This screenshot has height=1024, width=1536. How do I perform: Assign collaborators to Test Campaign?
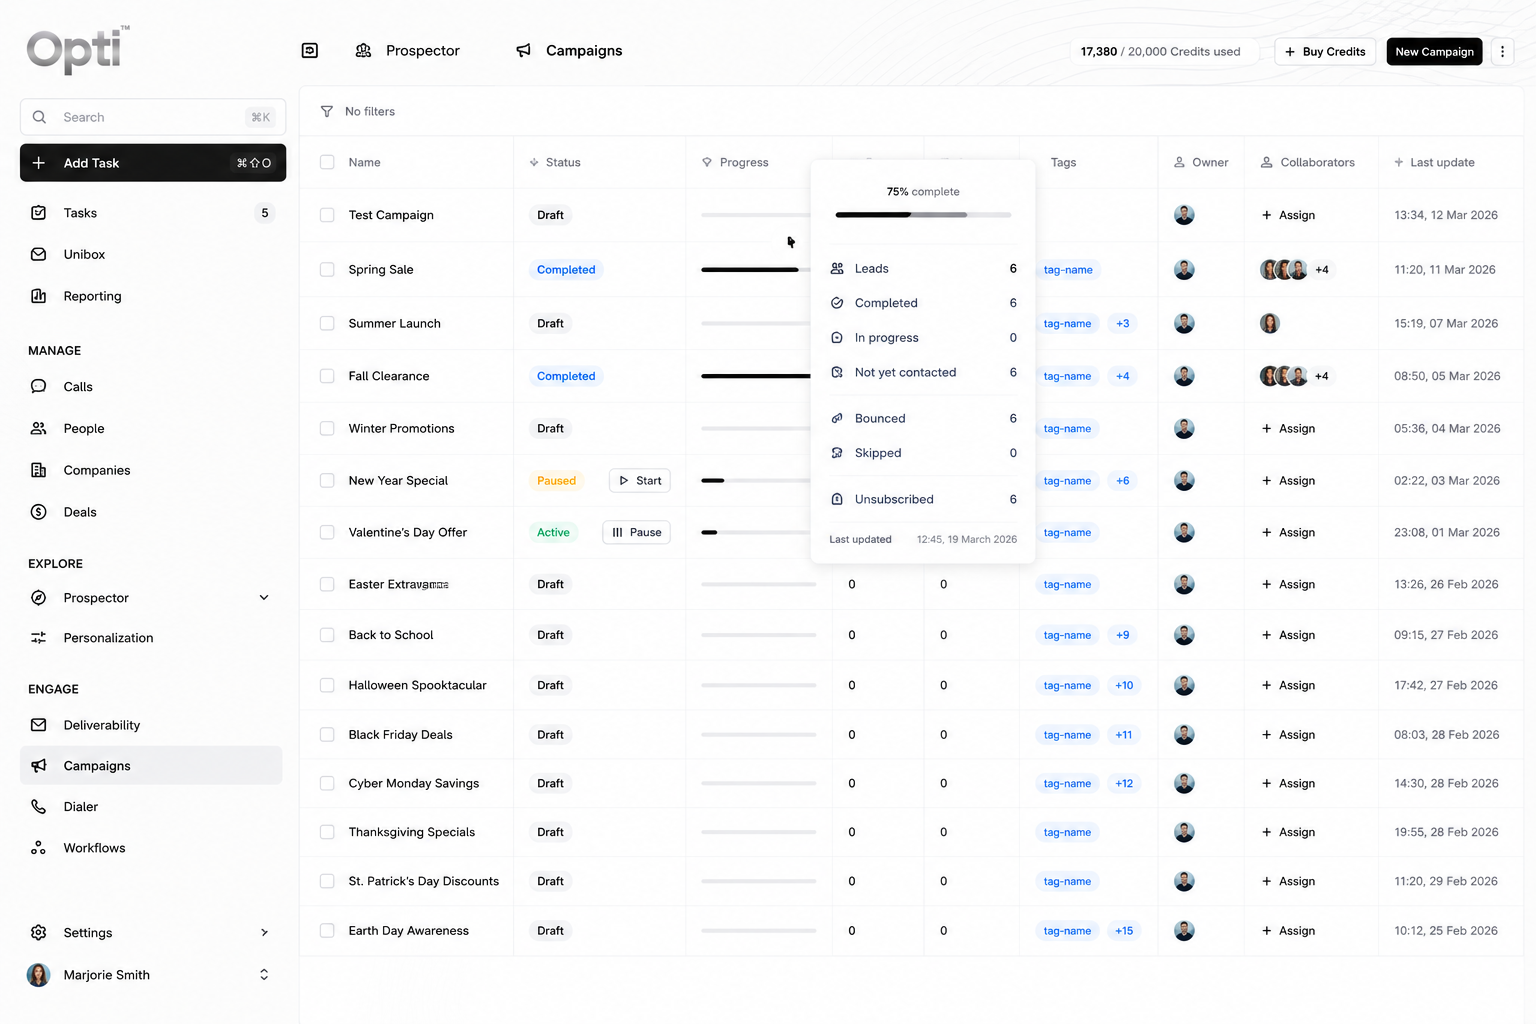tap(1288, 215)
